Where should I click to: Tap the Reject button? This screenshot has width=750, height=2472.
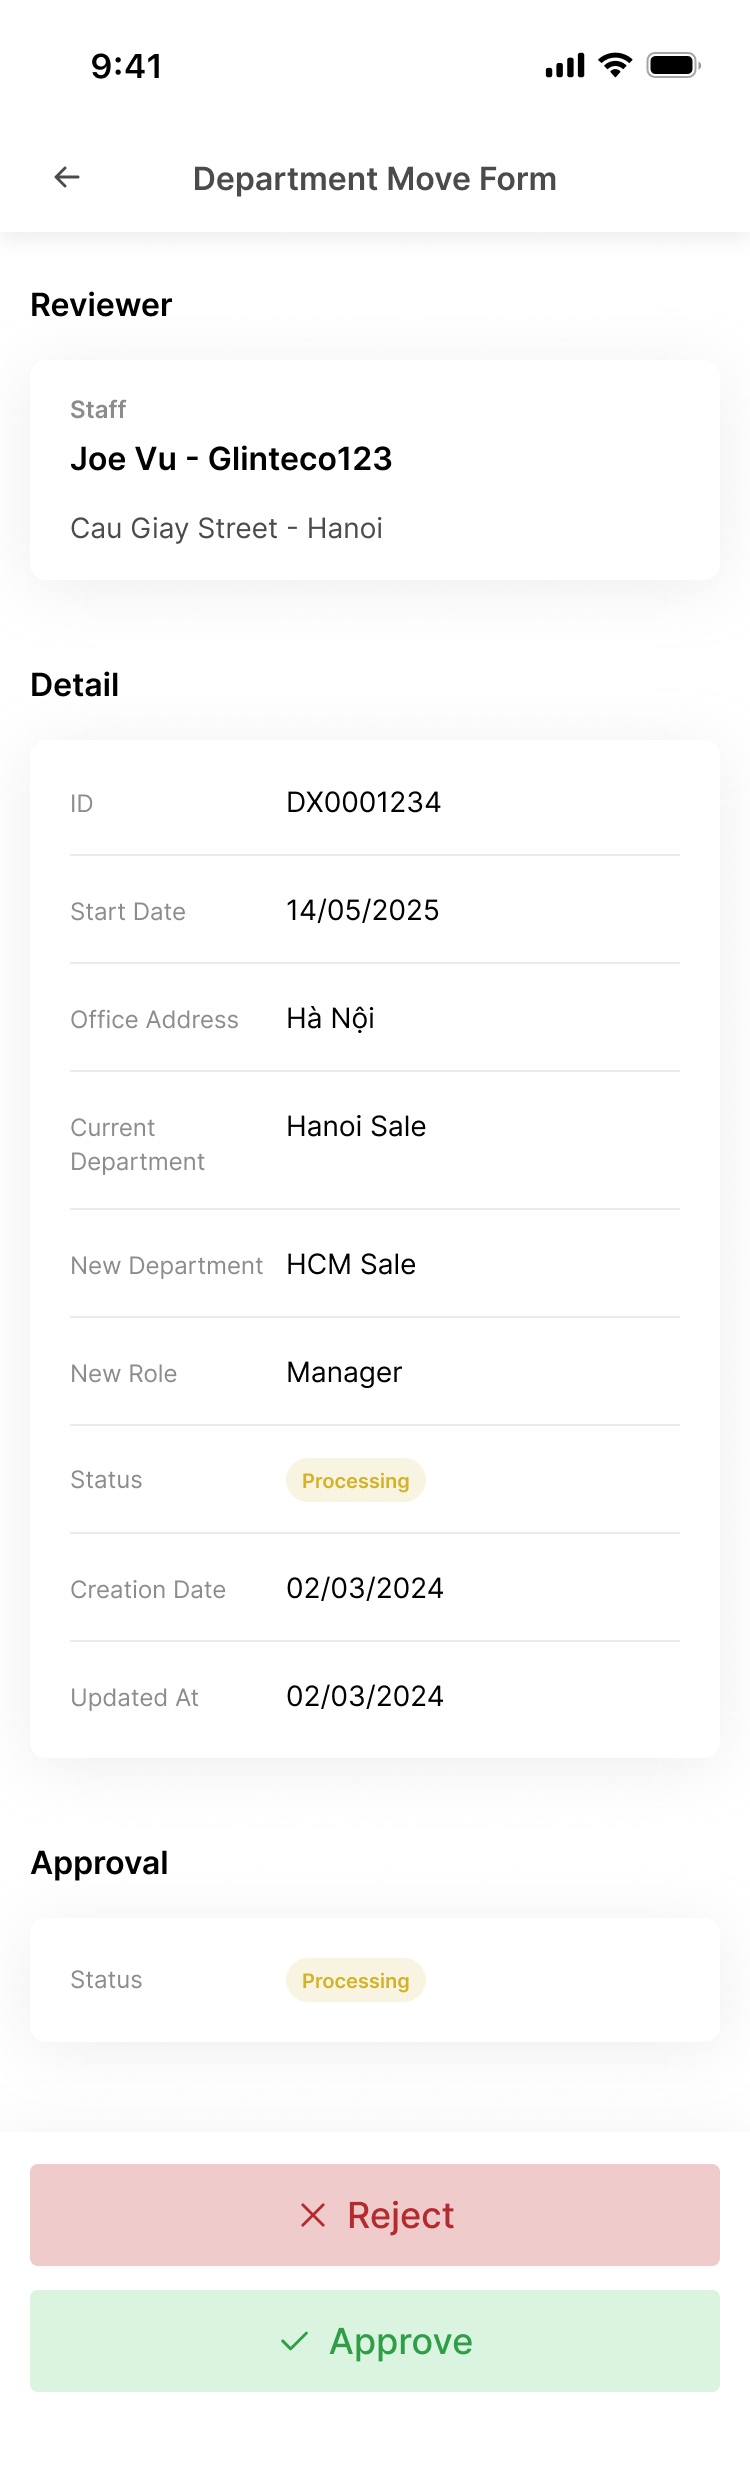pos(375,2214)
